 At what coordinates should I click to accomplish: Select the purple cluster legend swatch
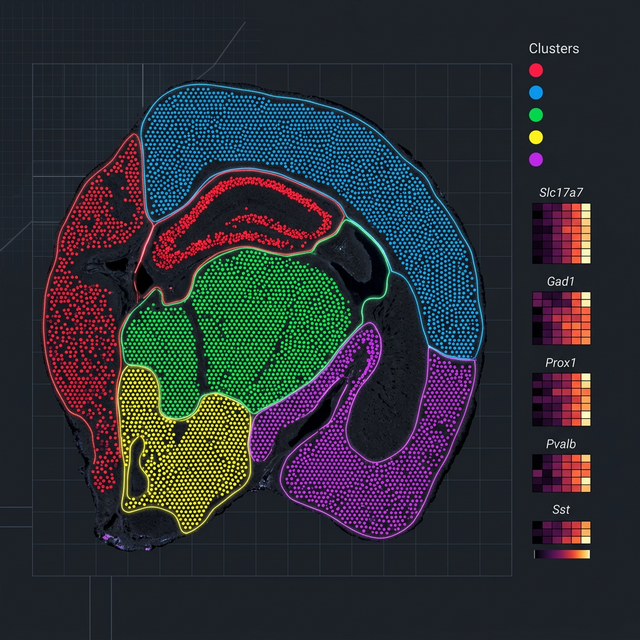point(536,159)
